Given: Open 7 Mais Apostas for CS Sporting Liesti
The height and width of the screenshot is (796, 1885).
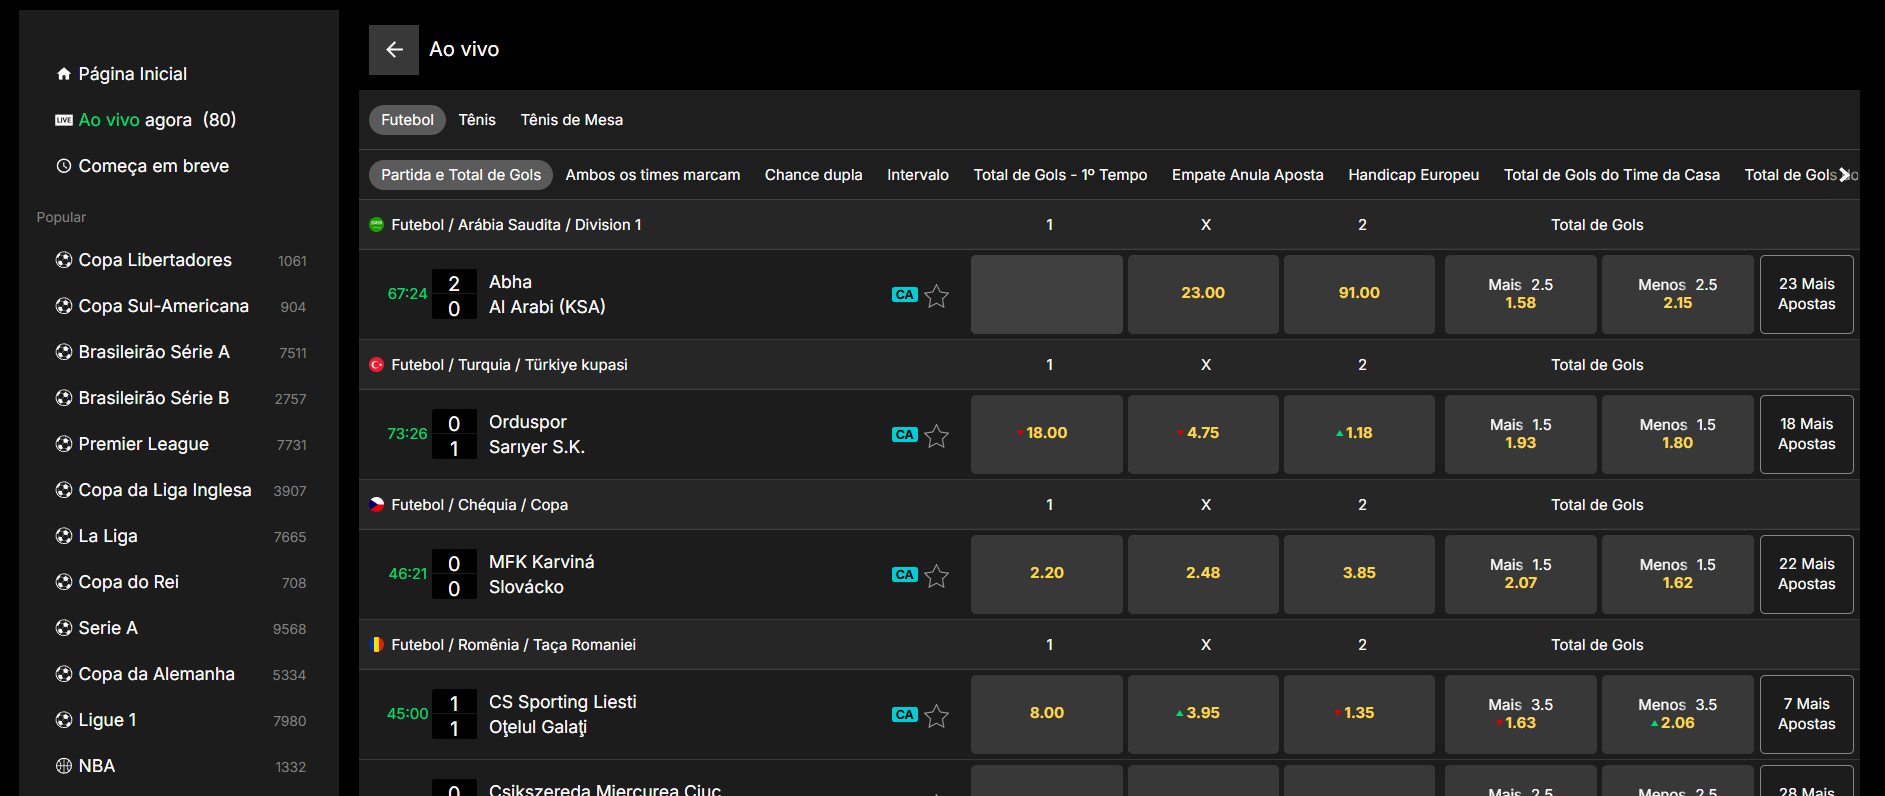Looking at the screenshot, I should tap(1806, 714).
